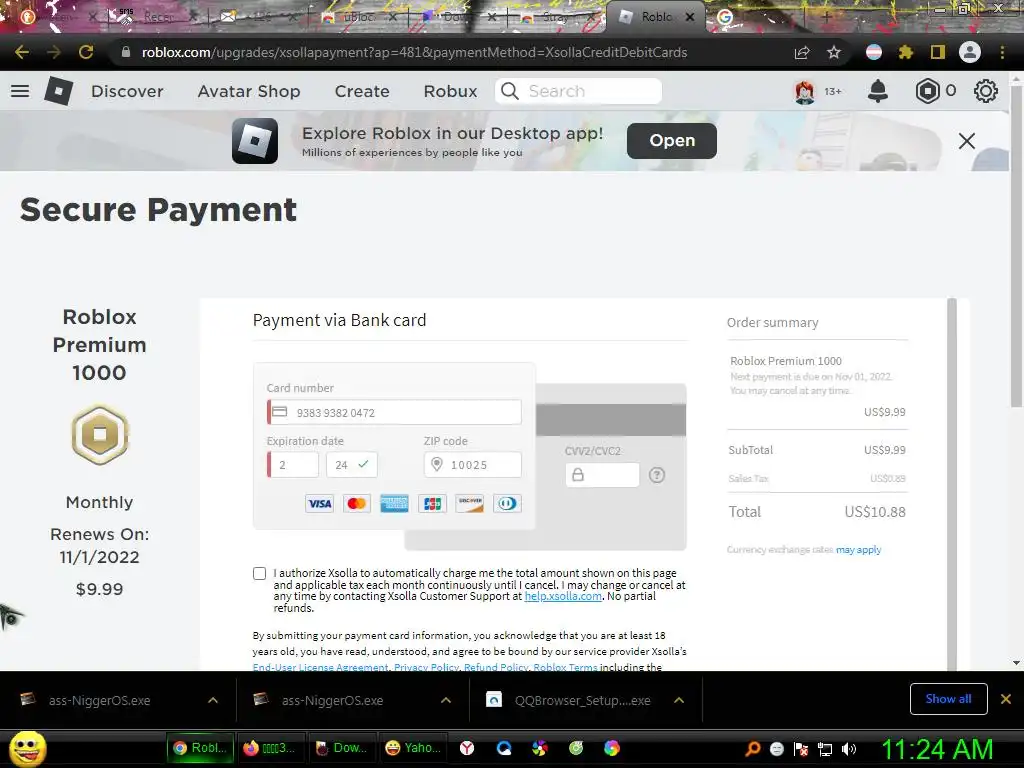Open the Robux balance icon
This screenshot has width=1024, height=768.
(x=927, y=91)
